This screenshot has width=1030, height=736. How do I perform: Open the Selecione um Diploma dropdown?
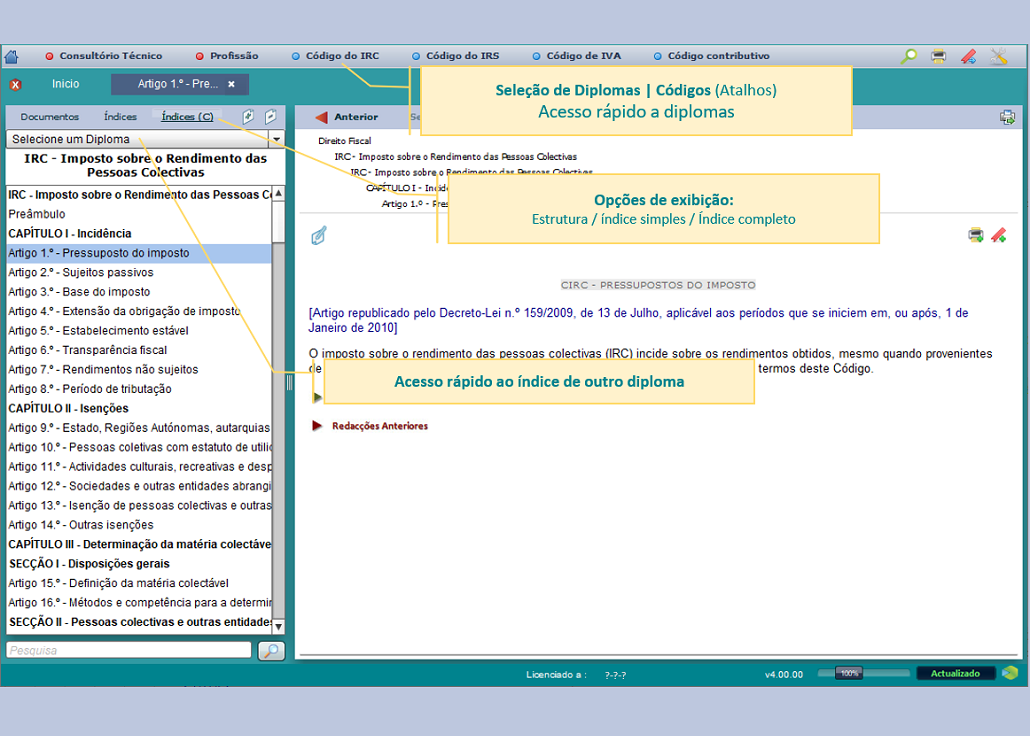pyautogui.click(x=145, y=139)
